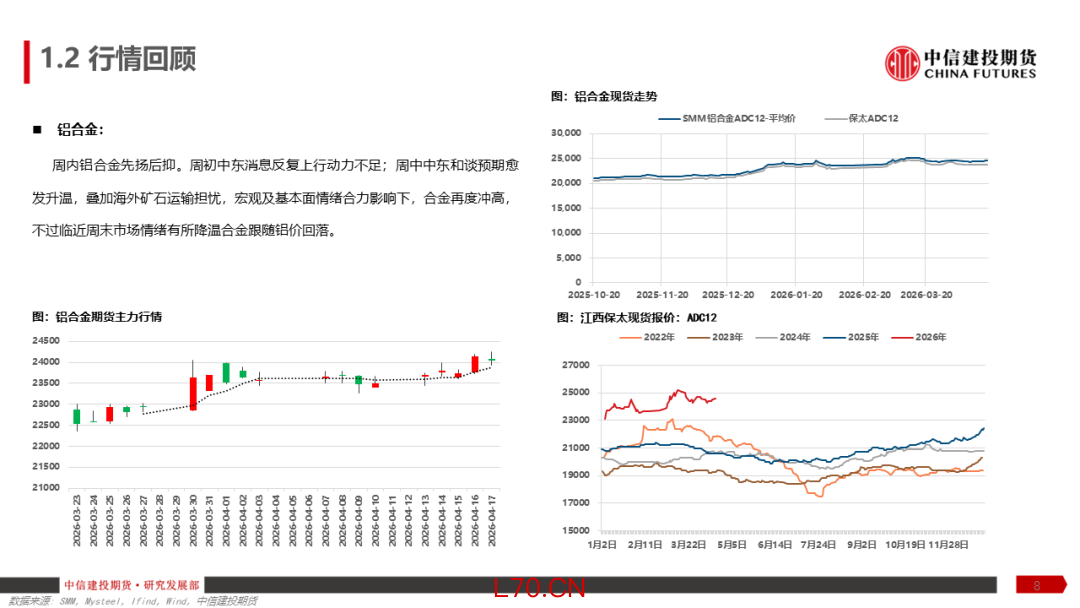
Task: Click the black square bullet before 铝合金
Action: [37, 130]
